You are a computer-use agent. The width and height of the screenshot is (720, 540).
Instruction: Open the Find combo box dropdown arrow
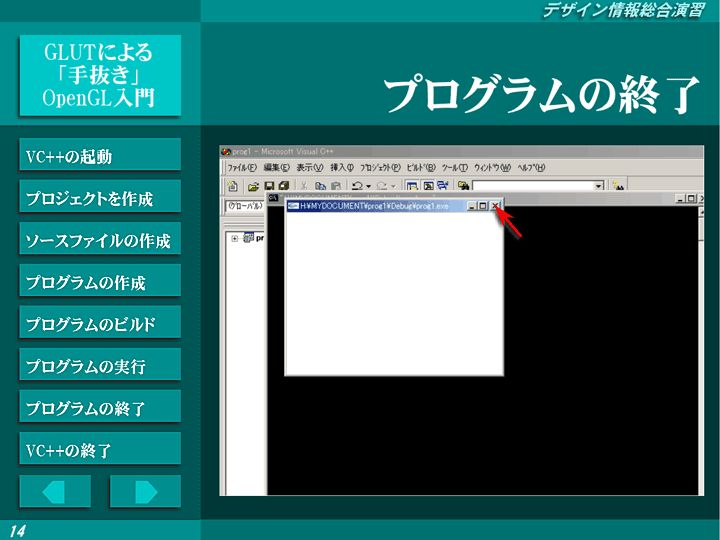[x=598, y=186]
